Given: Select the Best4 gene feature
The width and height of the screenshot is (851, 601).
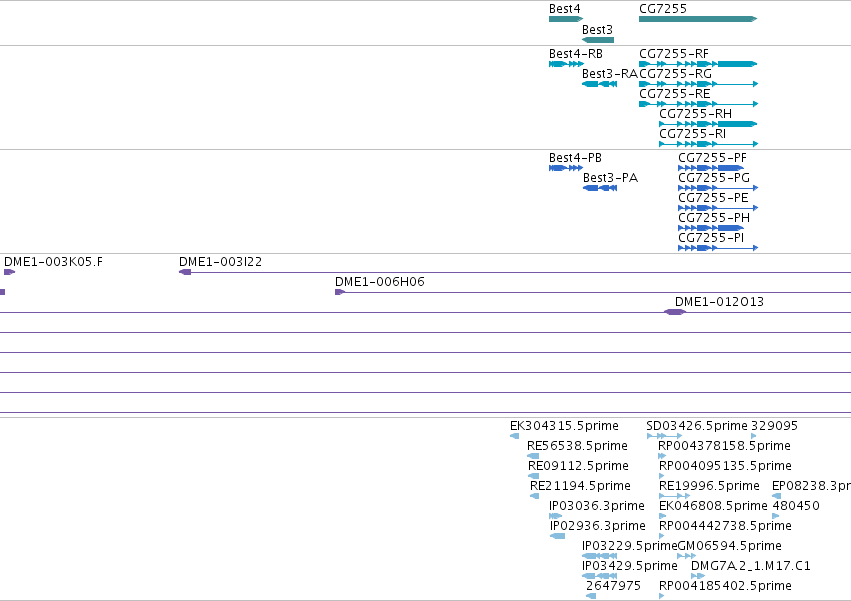Looking at the screenshot, I should 566,19.
